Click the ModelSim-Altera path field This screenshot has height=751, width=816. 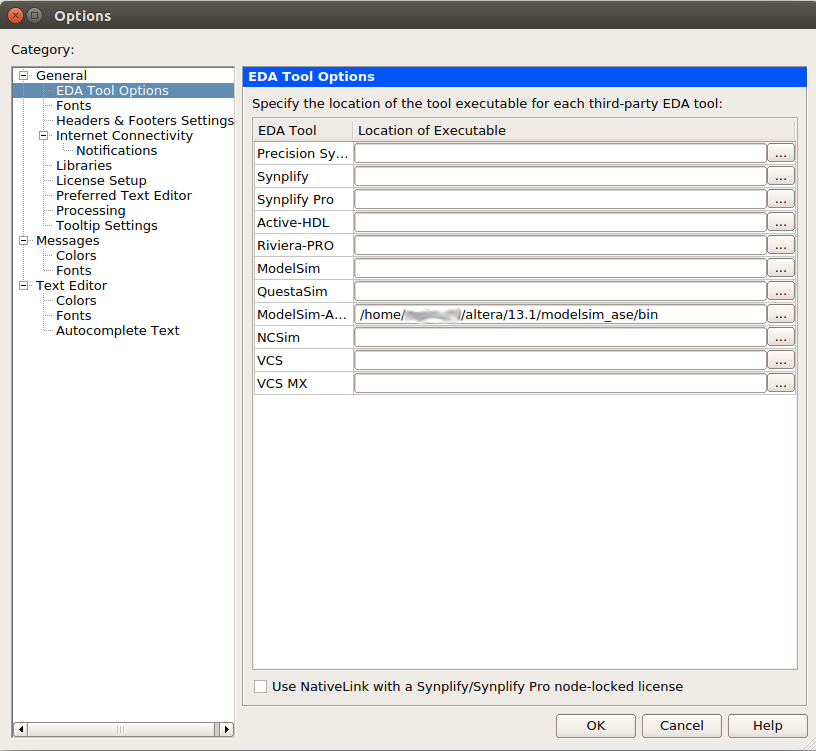coord(560,314)
